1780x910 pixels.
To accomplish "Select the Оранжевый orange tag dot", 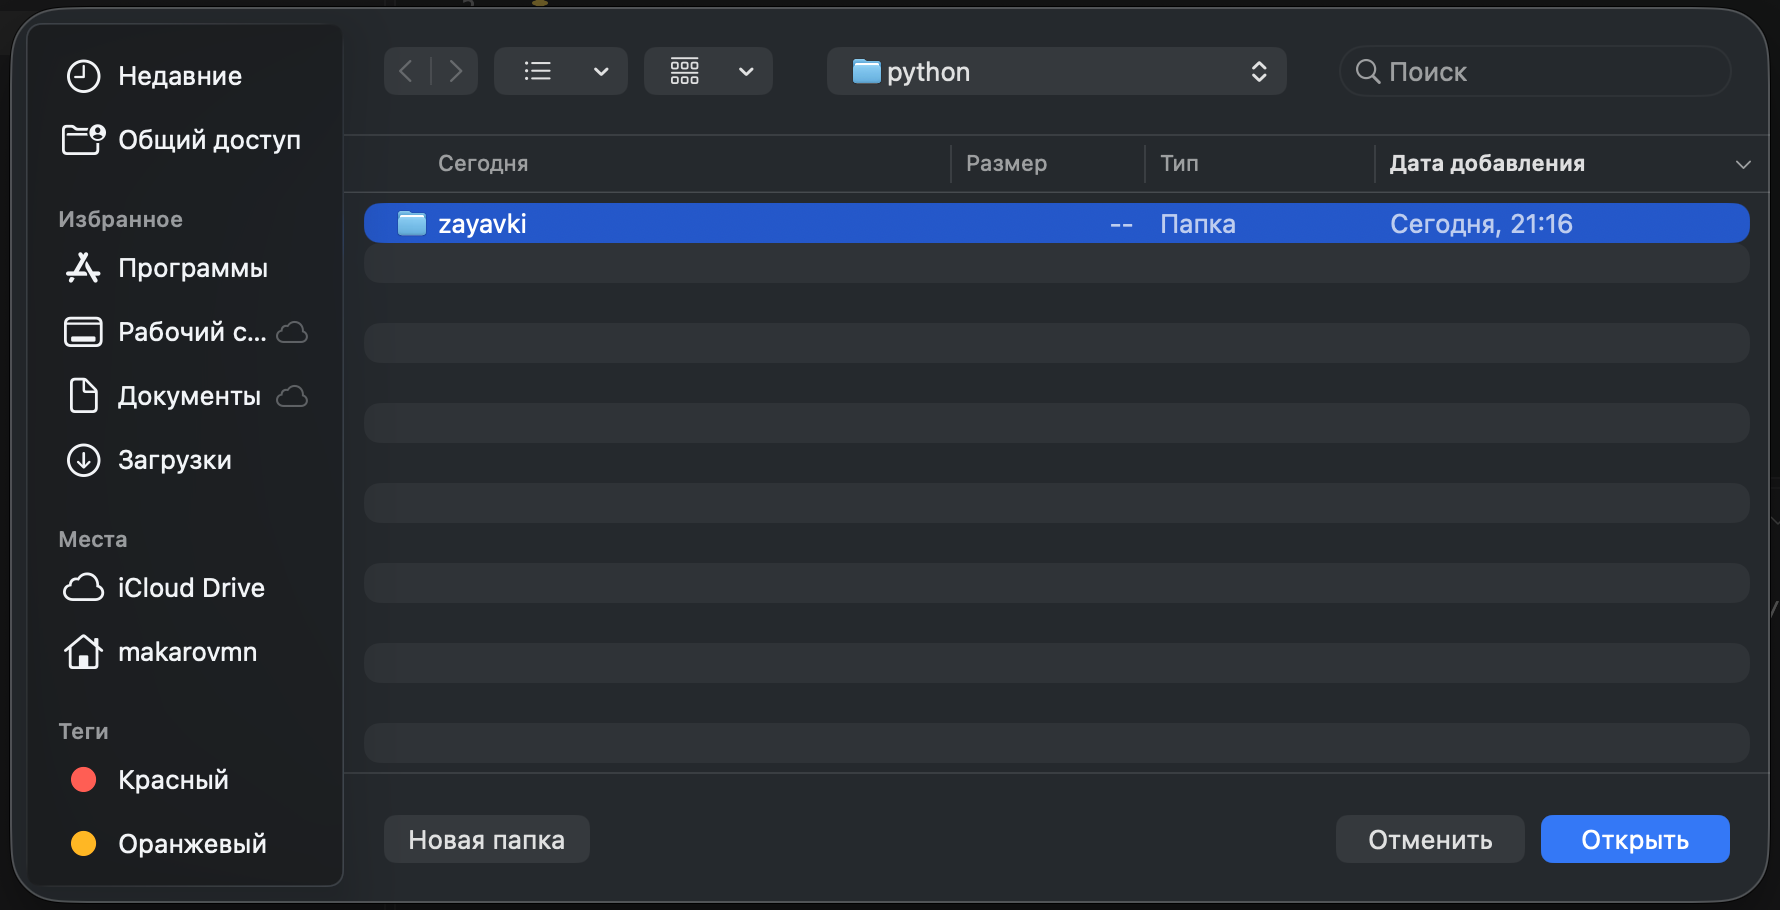I will 84,844.
